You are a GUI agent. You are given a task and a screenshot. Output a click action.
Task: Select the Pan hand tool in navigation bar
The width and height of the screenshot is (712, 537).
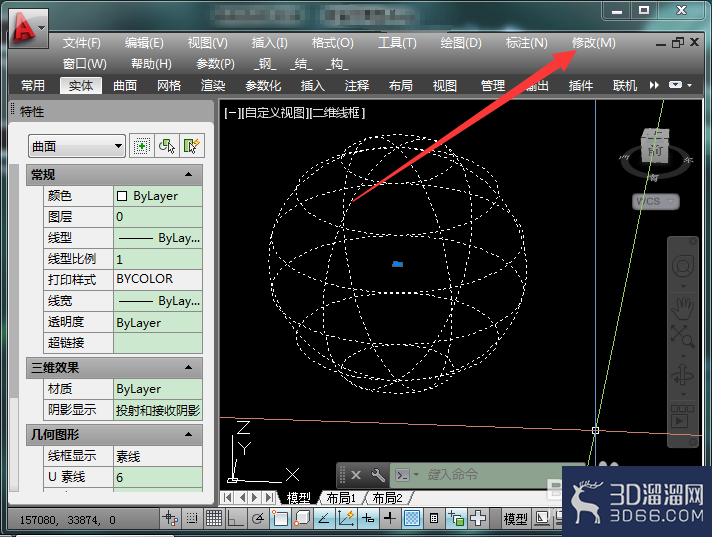[x=682, y=308]
